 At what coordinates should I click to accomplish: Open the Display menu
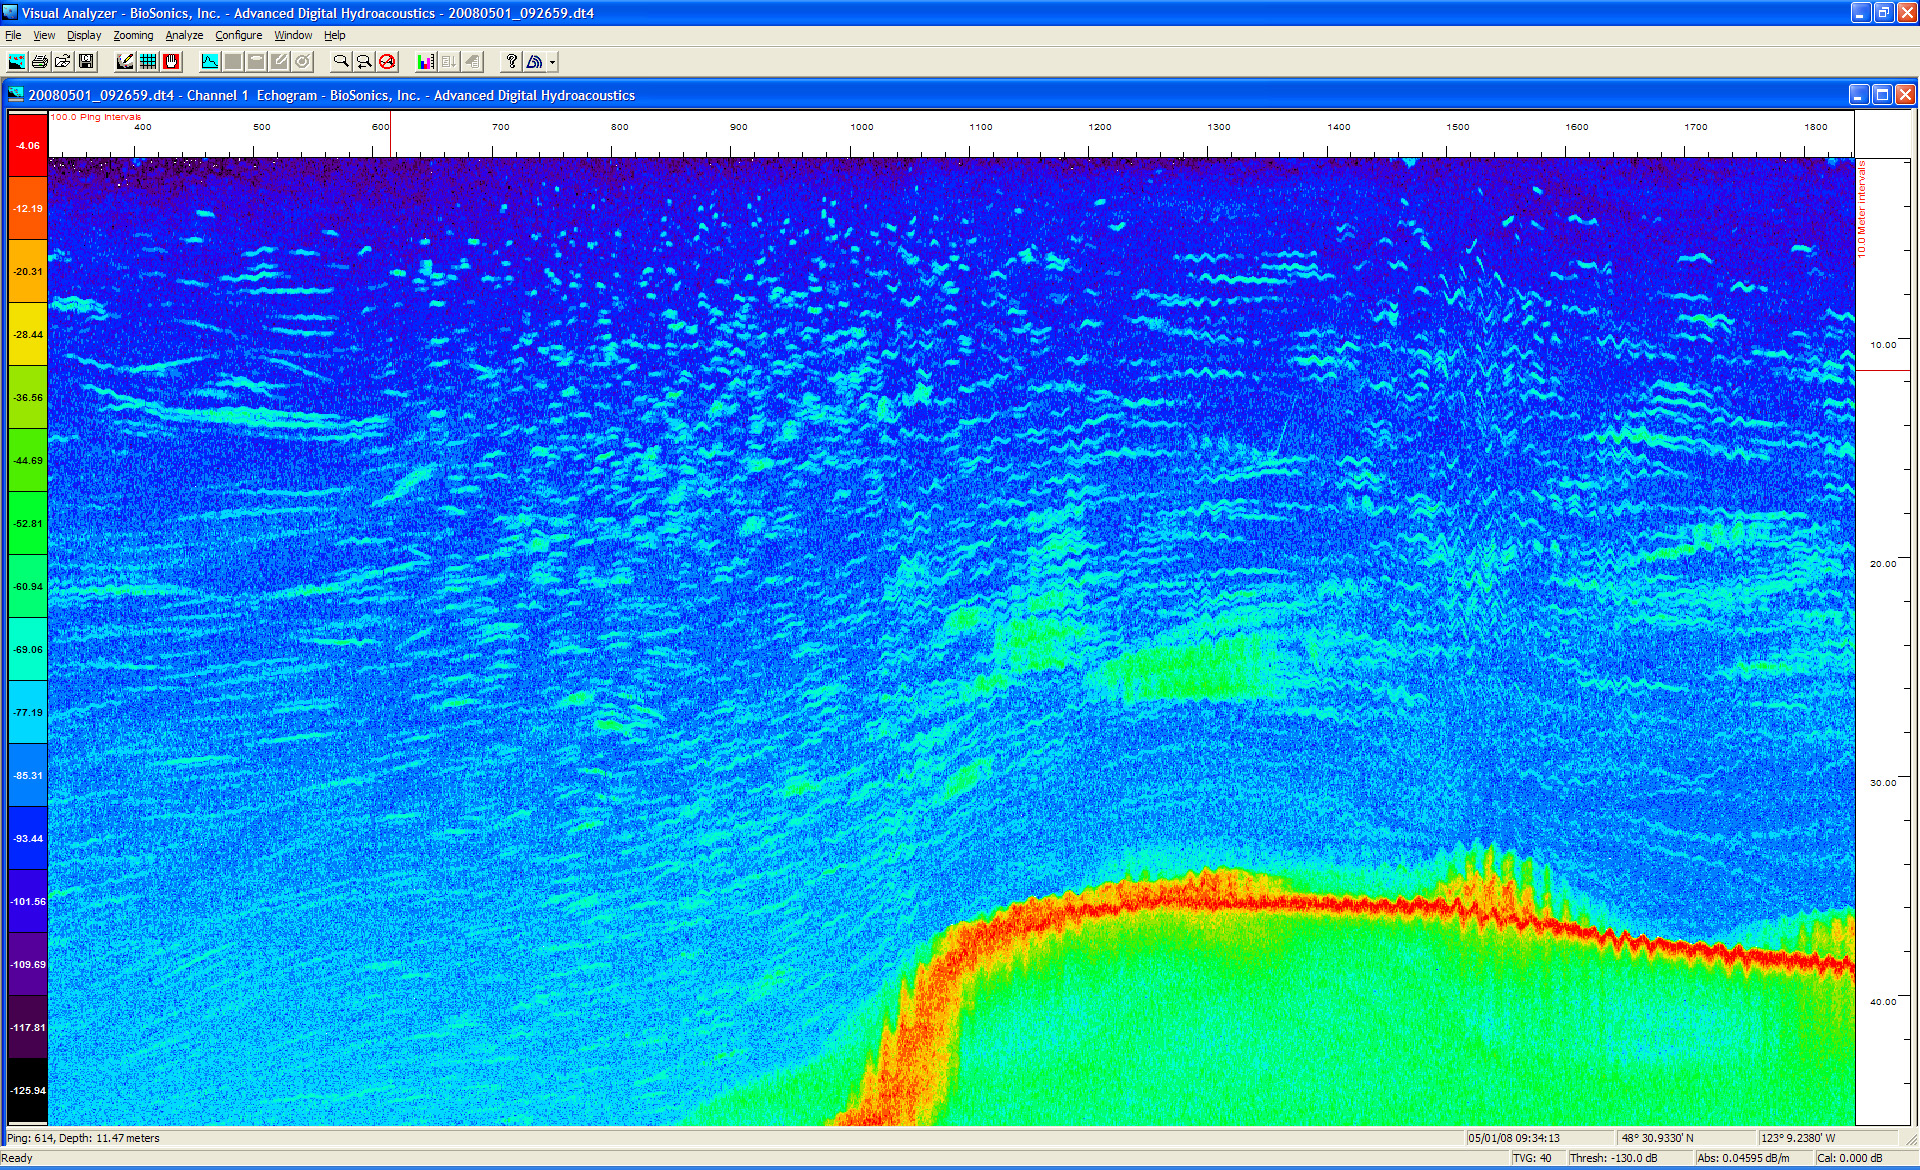pyautogui.click(x=84, y=35)
